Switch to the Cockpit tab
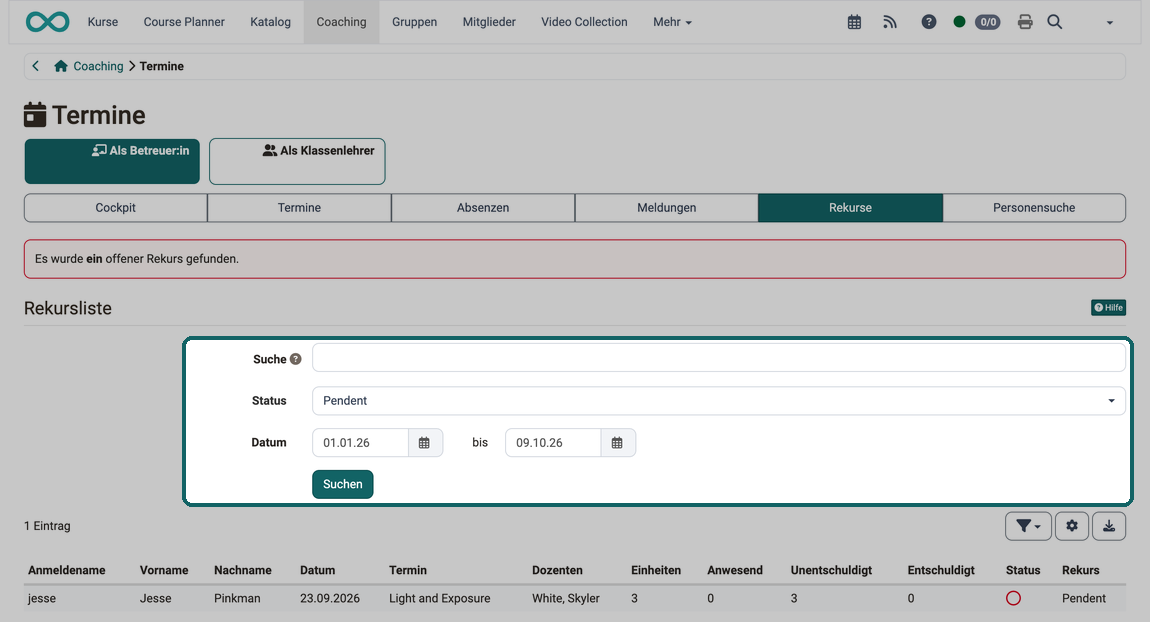1150x622 pixels. (x=116, y=208)
